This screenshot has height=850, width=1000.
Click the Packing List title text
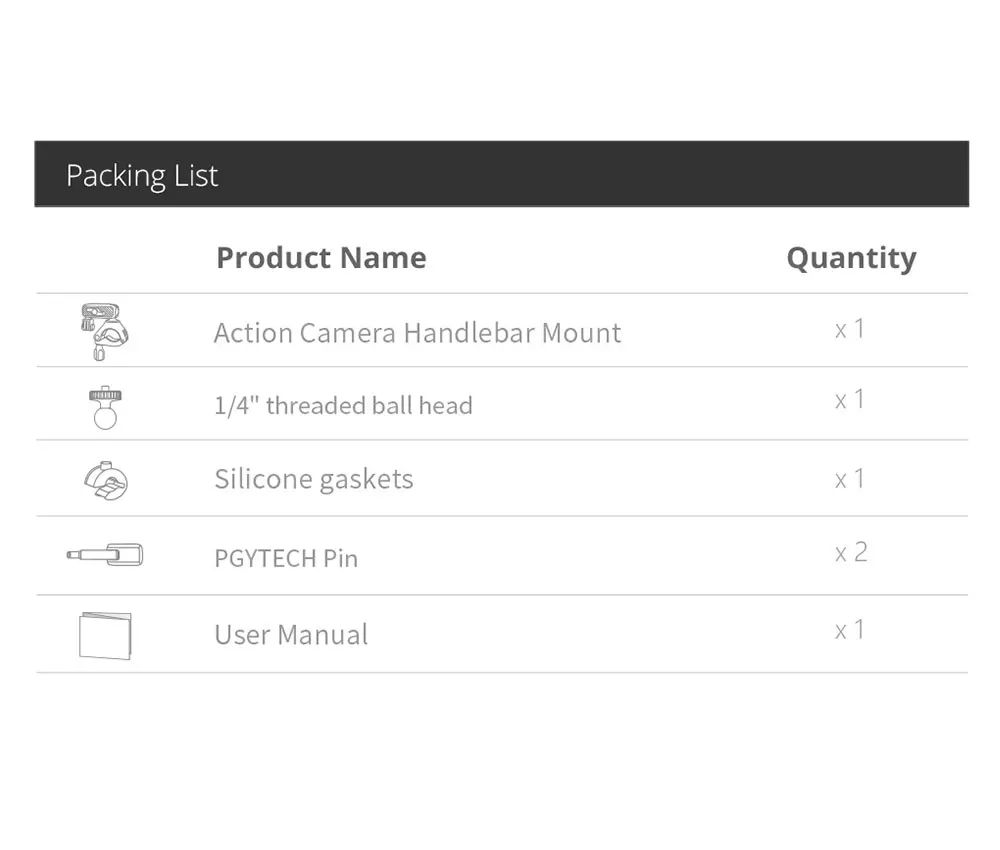point(142,176)
